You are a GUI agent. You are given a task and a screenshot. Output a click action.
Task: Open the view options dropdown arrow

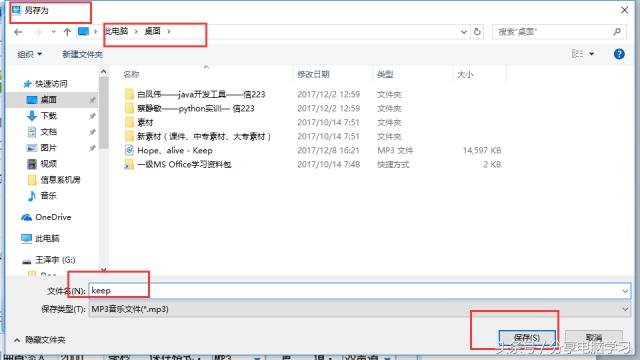591,54
